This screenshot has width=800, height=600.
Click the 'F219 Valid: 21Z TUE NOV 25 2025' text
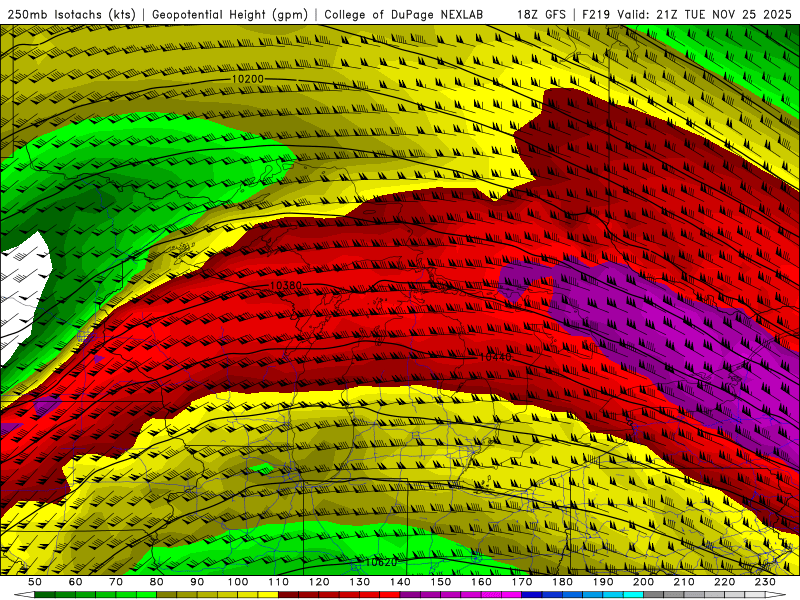click(x=687, y=15)
